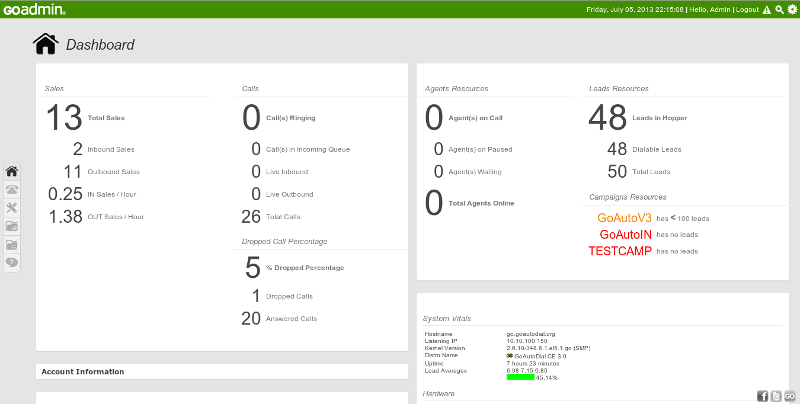Click the Twitter icon at bottom right
800x404 pixels.
click(x=776, y=396)
